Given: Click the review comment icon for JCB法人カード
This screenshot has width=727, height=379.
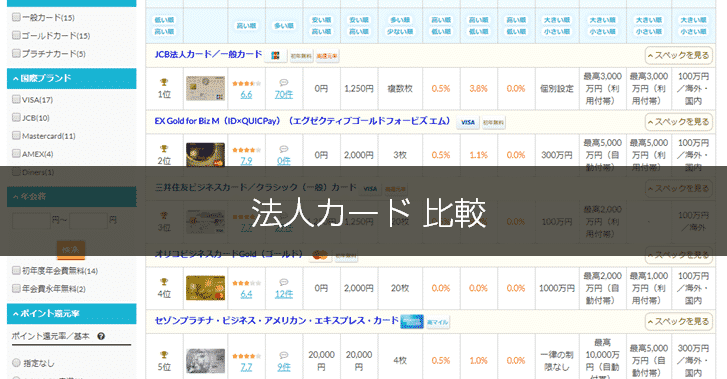Looking at the screenshot, I should click(x=284, y=83).
